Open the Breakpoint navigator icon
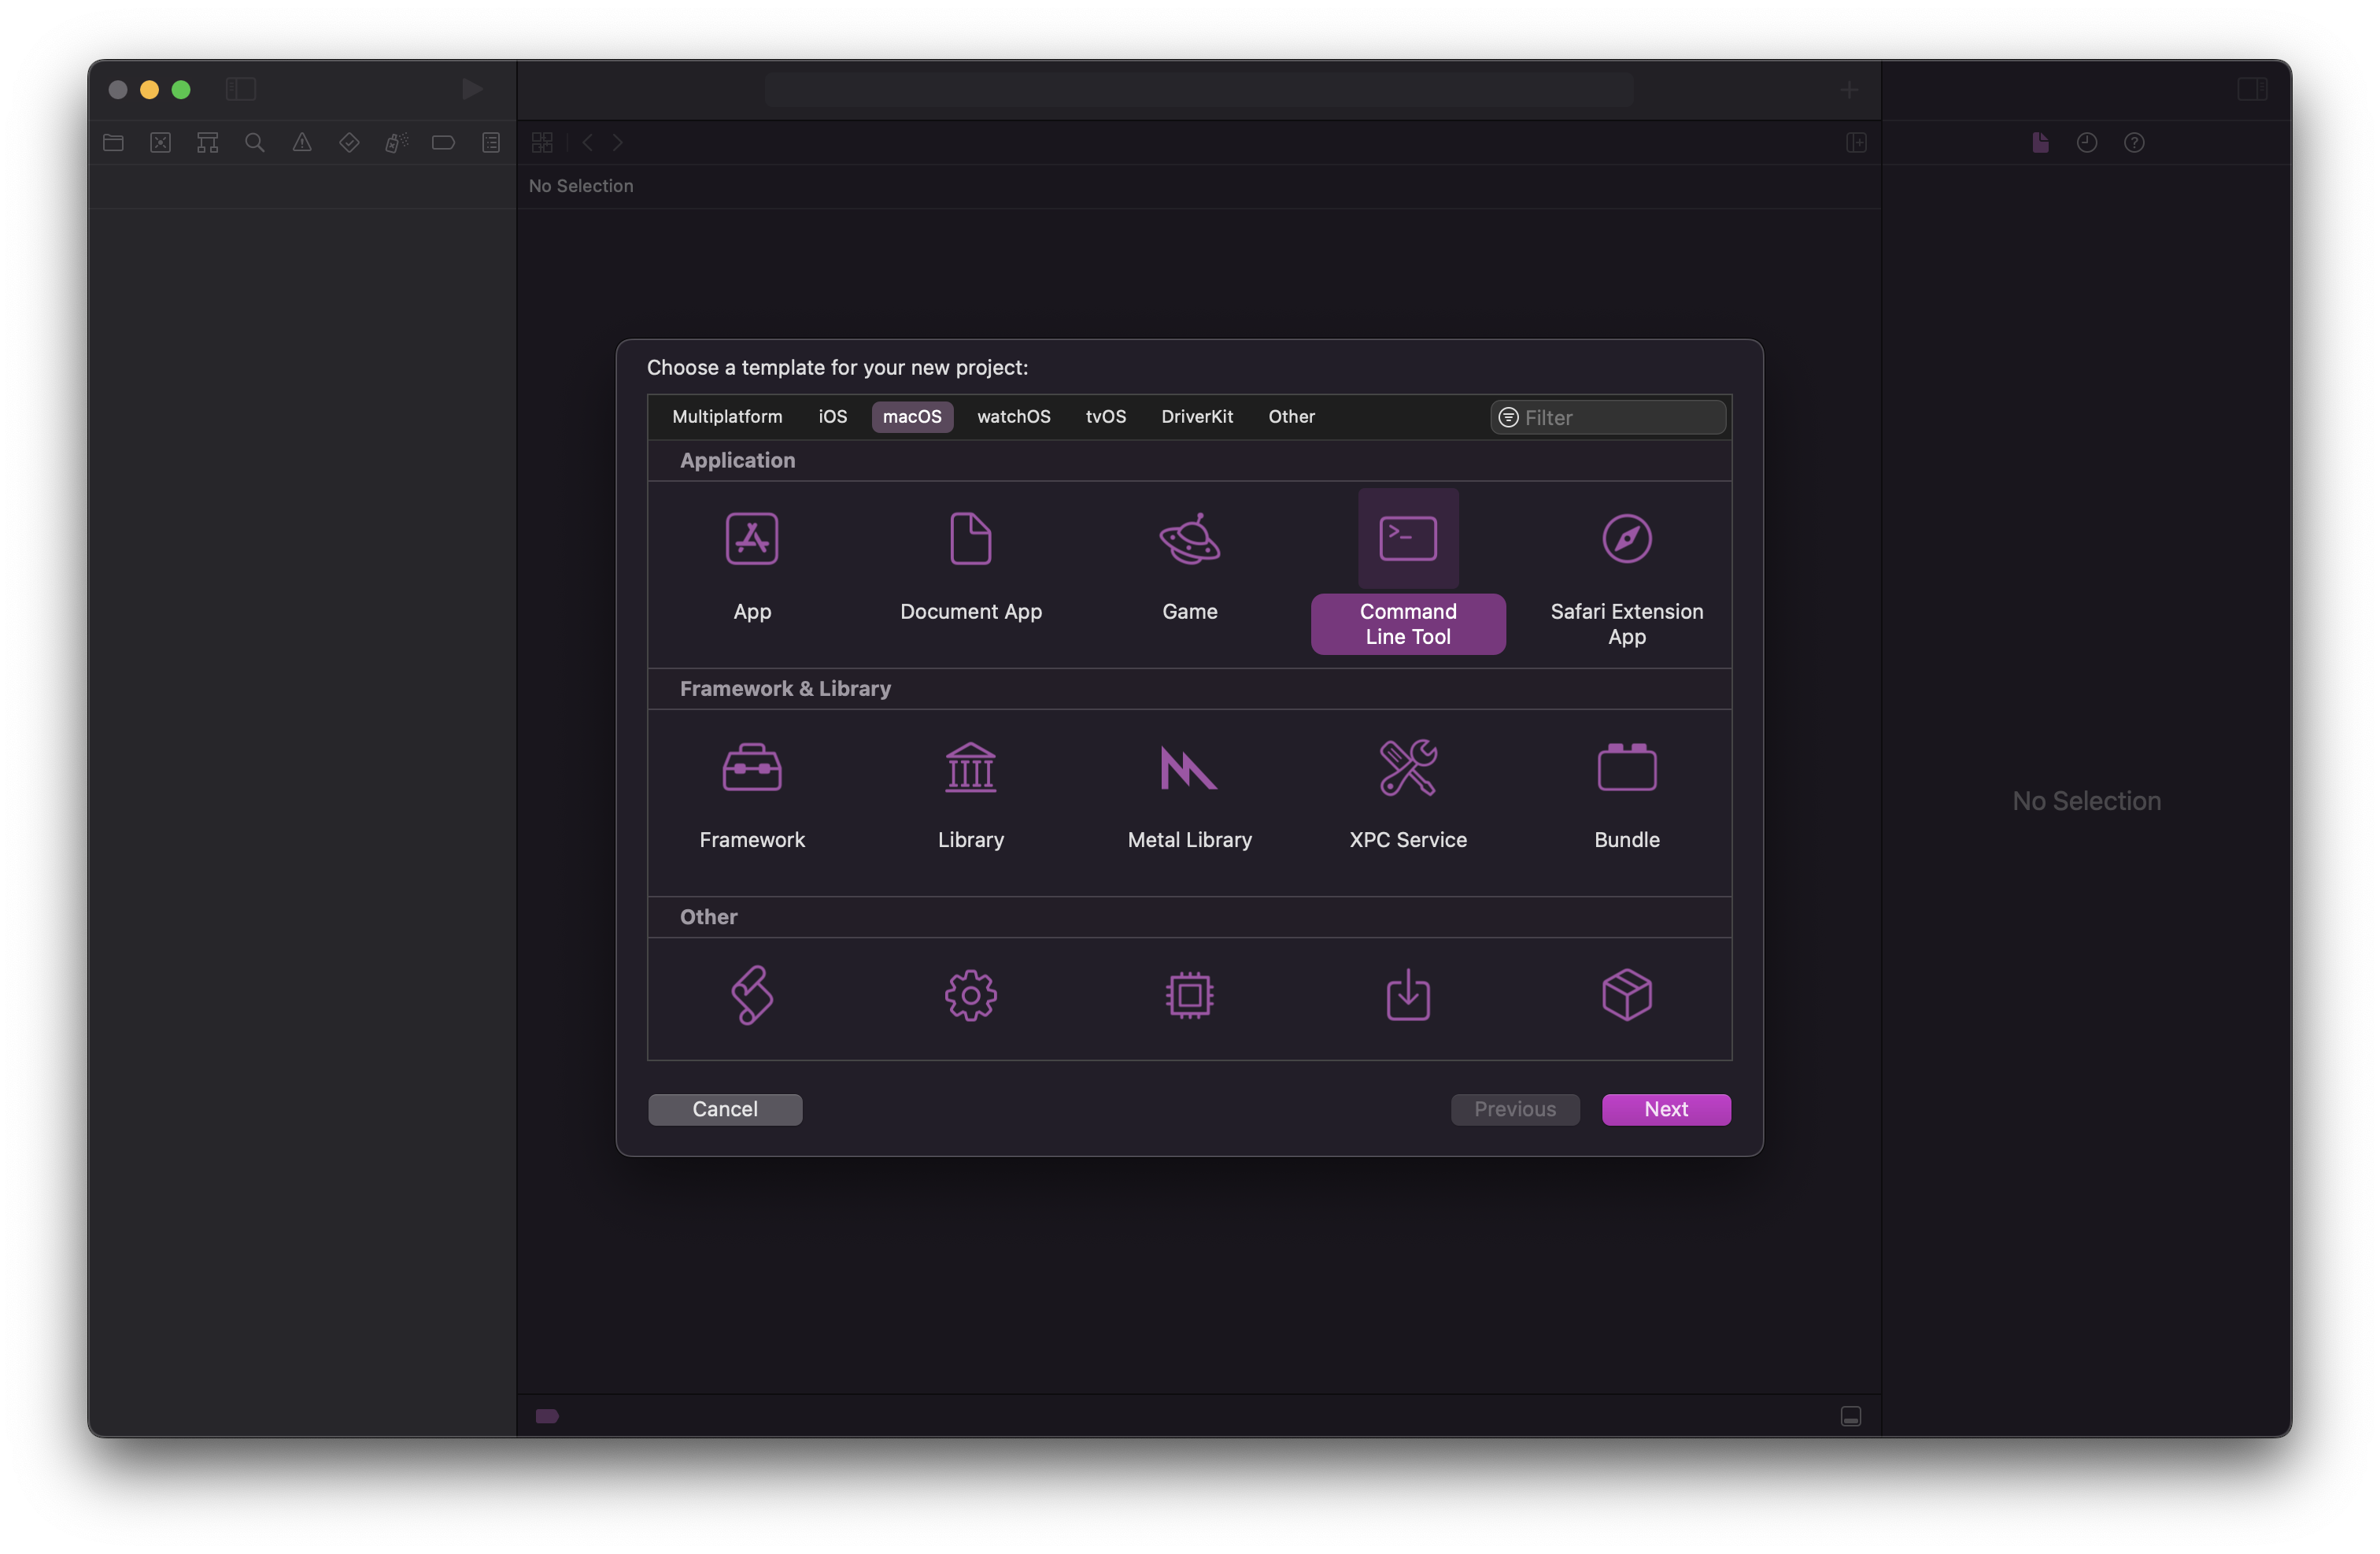This screenshot has width=2380, height=1554. coord(443,142)
